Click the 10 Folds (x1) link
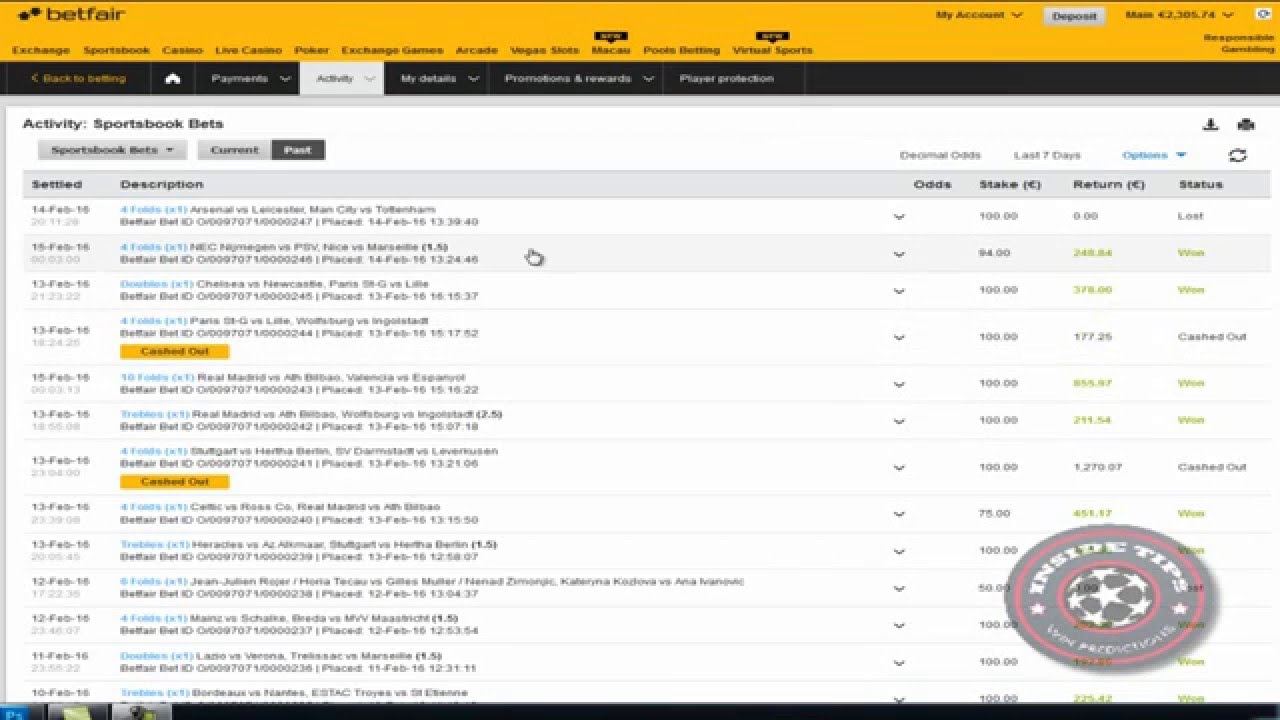Screen dimensions: 1280x720 point(157,377)
